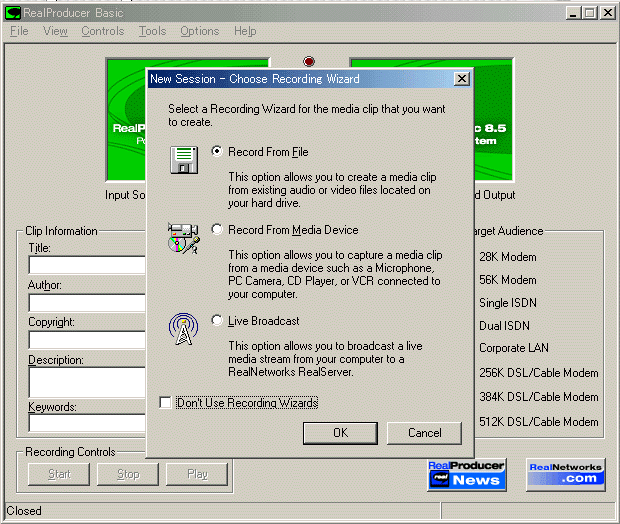
Task: Click the 512K DSL/Cable Modem label
Action: pyautogui.click(x=539, y=422)
